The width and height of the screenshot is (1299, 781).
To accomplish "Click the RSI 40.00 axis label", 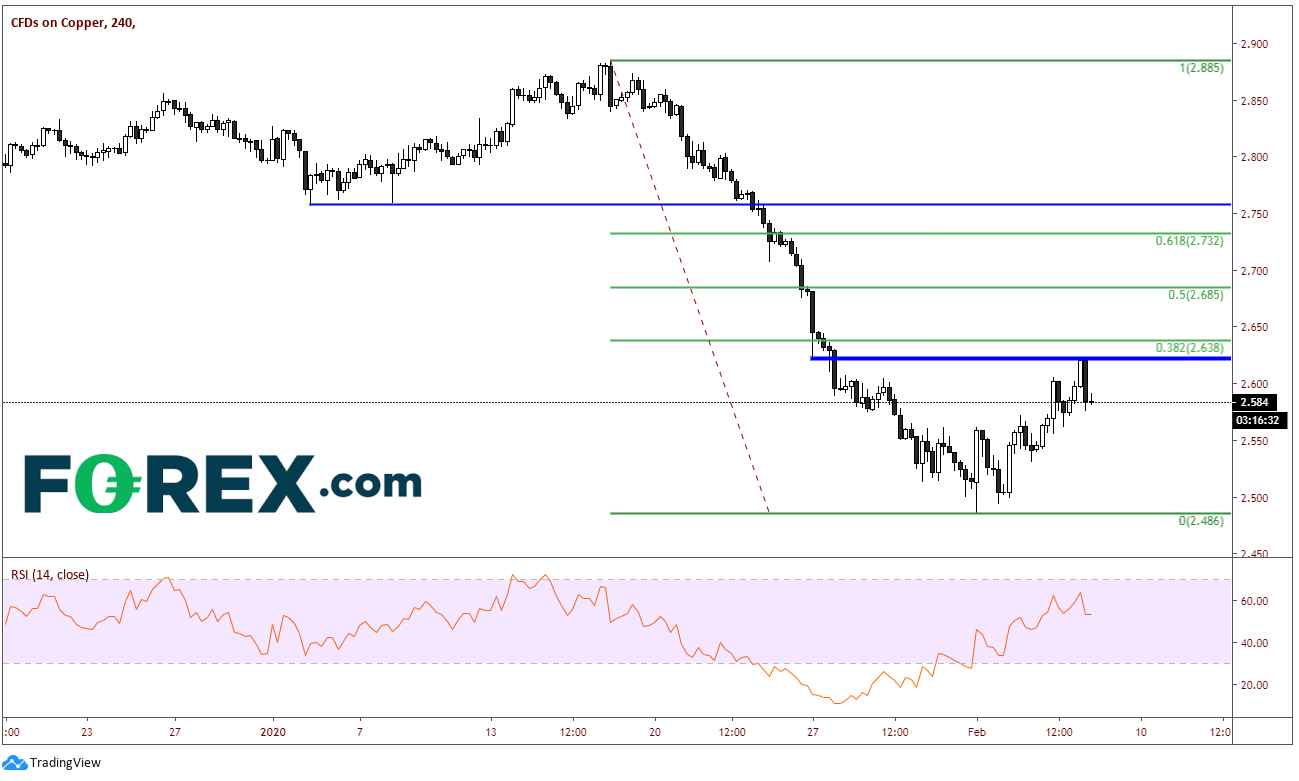I will (x=1255, y=643).
